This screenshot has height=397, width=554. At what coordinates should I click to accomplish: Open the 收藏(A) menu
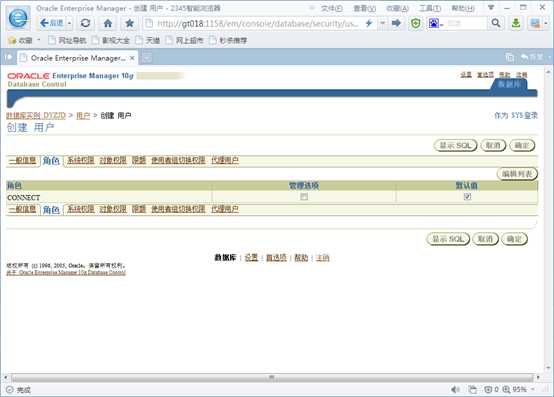397,8
